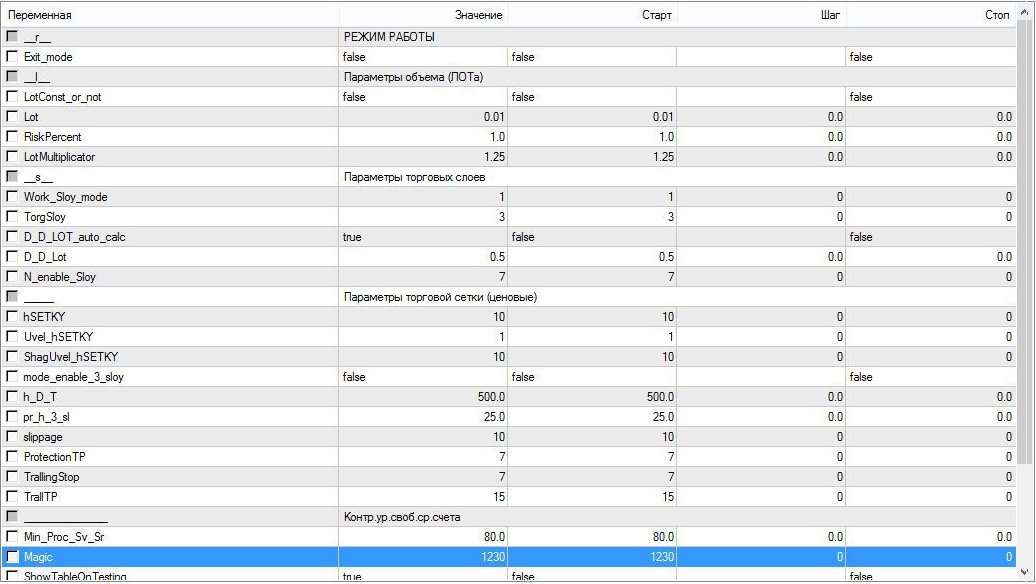Open the D_D_LOT_auto_calc value true cell
The width and height of the screenshot is (1036, 584).
pyautogui.click(x=423, y=237)
